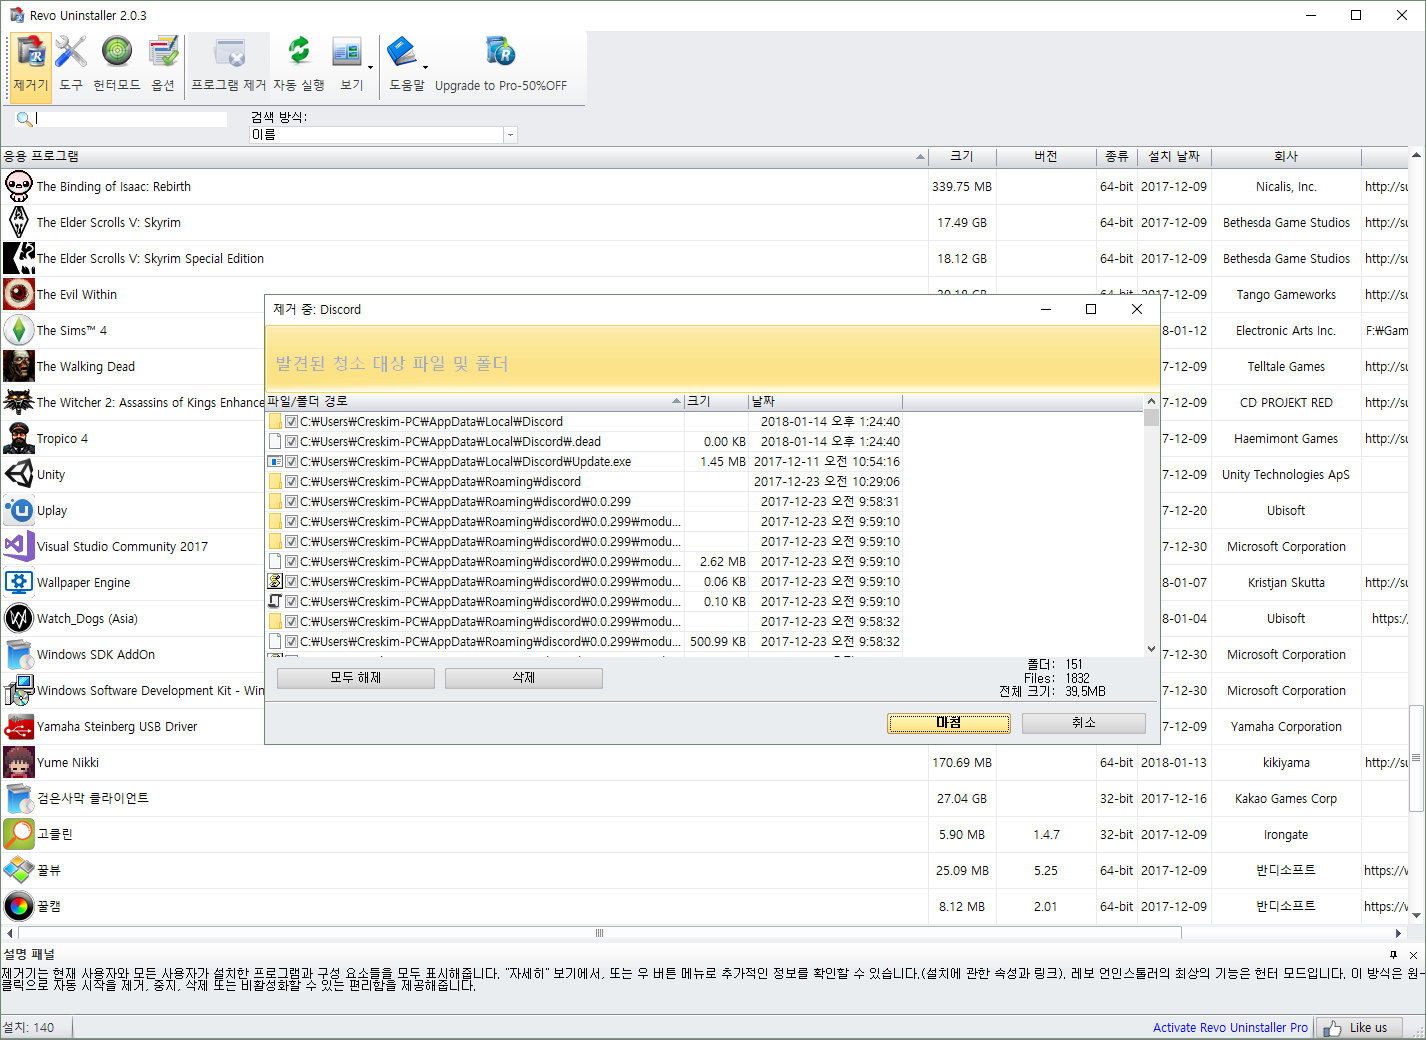Image resolution: width=1426 pixels, height=1040 pixels.
Task: Select the Uplay icon
Action: click(x=19, y=510)
